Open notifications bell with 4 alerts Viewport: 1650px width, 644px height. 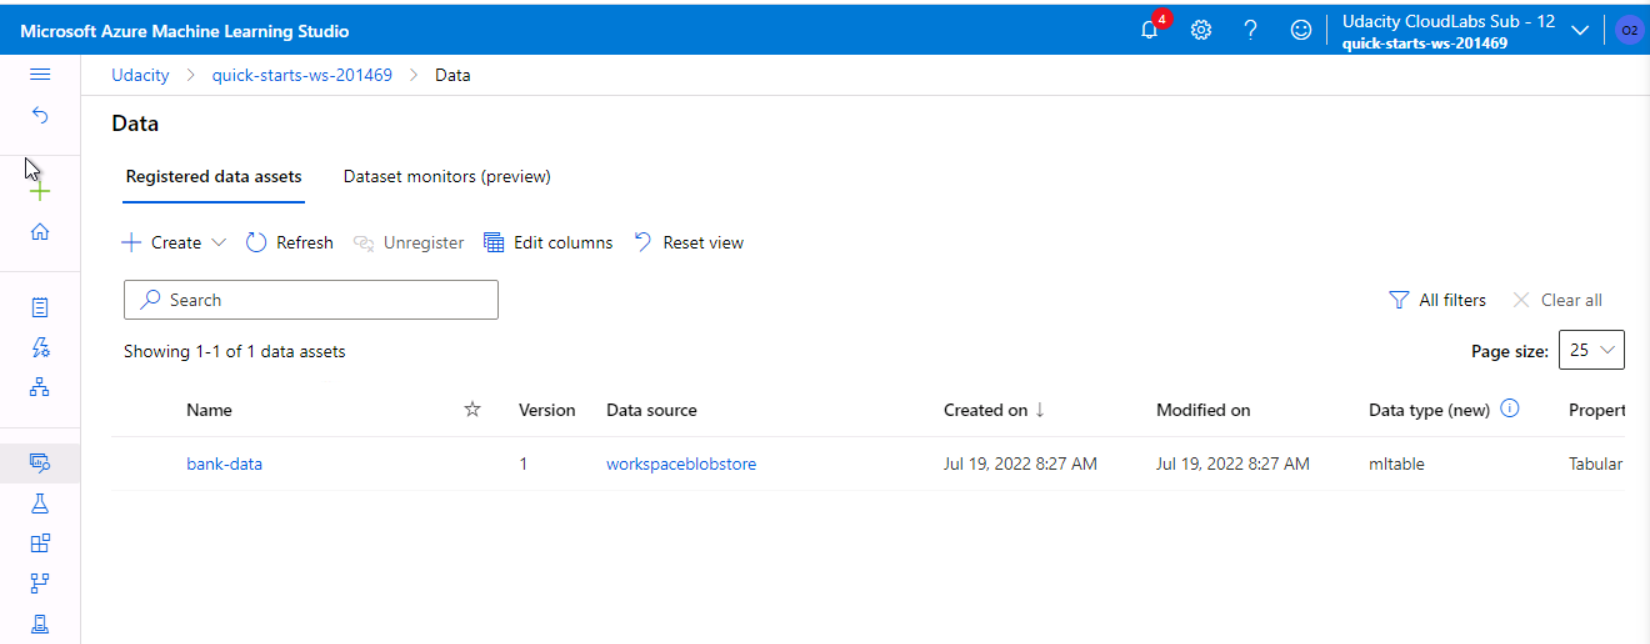(x=1150, y=30)
